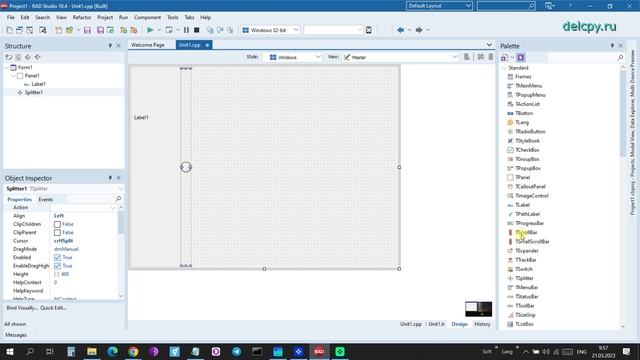Screen dimensions: 640x360
Task: Select TProgressBar component in Palette
Action: (x=529, y=223)
